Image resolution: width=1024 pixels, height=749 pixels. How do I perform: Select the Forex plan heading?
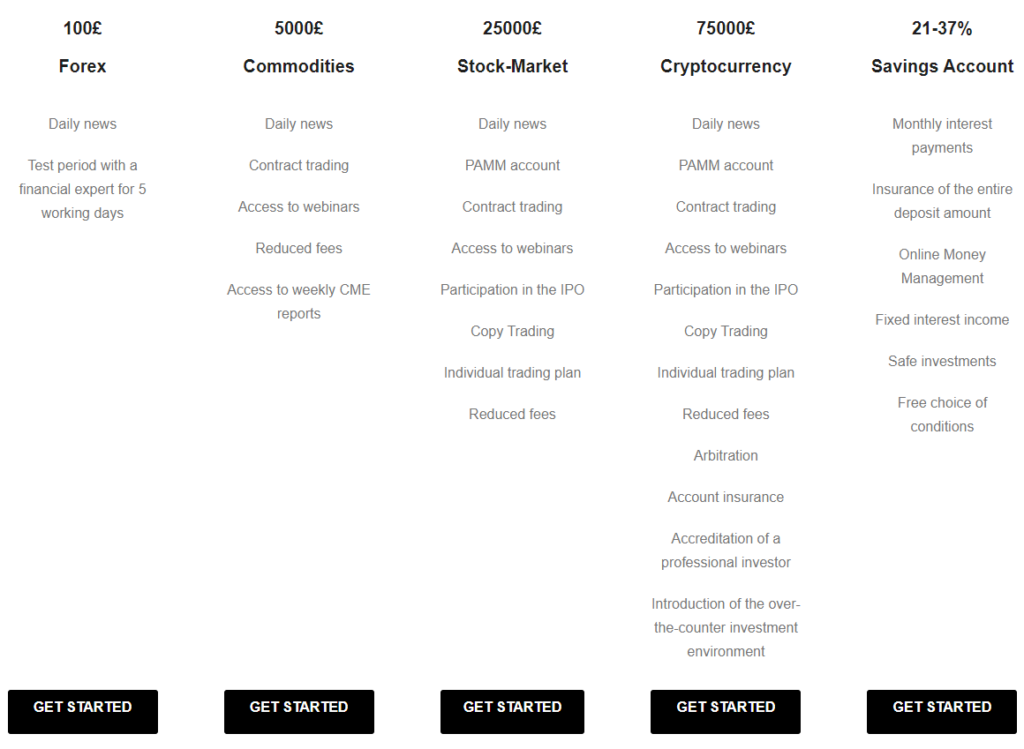(x=82, y=66)
